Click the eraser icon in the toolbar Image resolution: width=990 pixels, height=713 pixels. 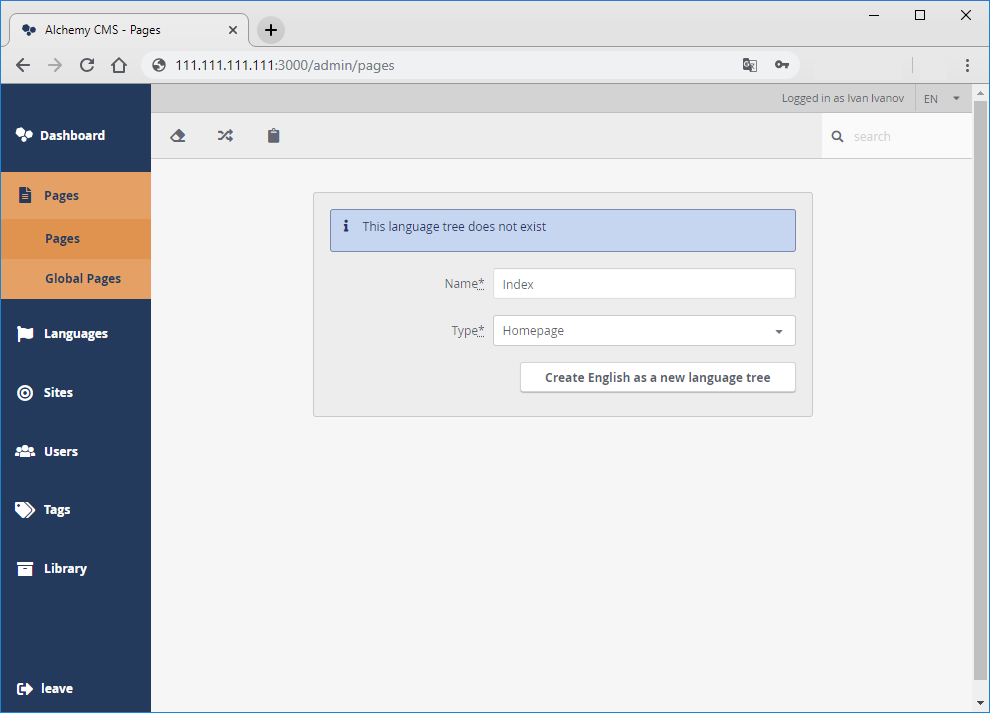pyautogui.click(x=178, y=136)
